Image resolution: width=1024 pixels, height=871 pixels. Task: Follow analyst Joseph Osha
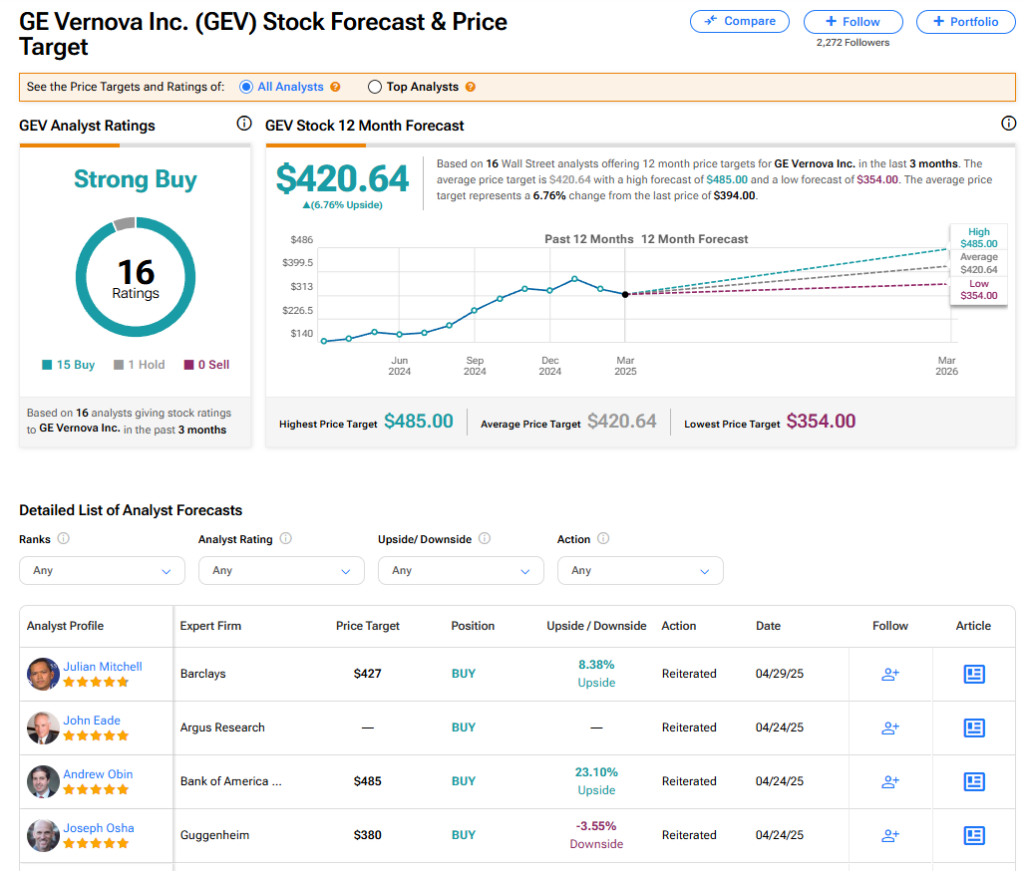point(890,835)
